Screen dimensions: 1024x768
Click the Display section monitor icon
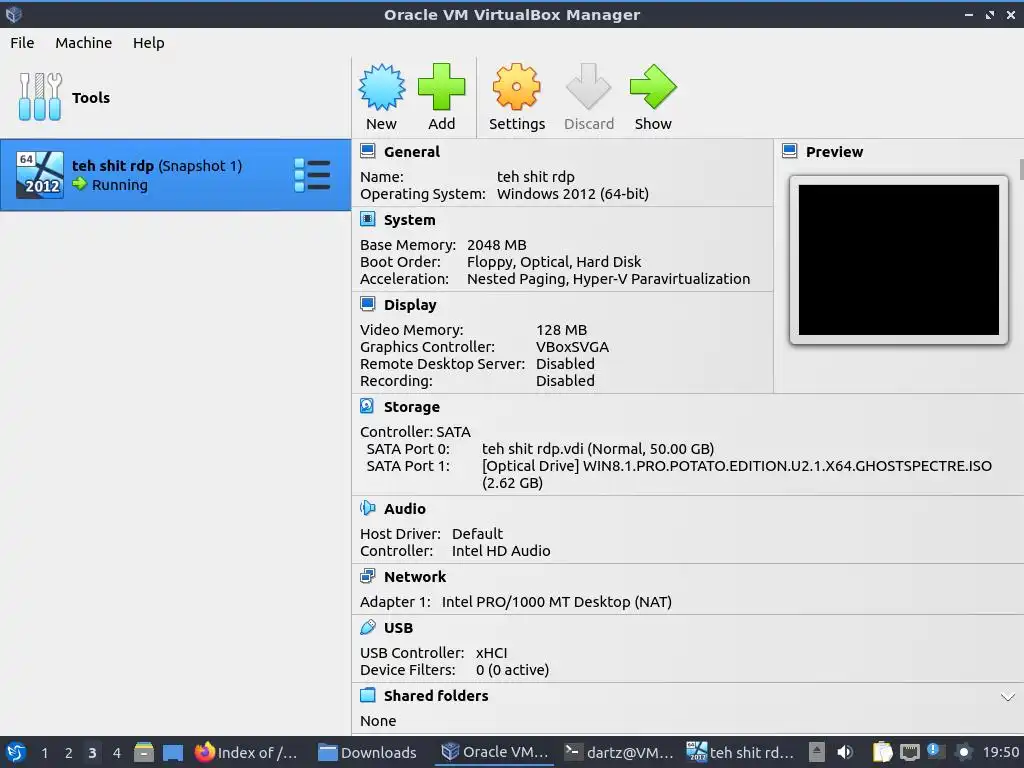coord(368,304)
